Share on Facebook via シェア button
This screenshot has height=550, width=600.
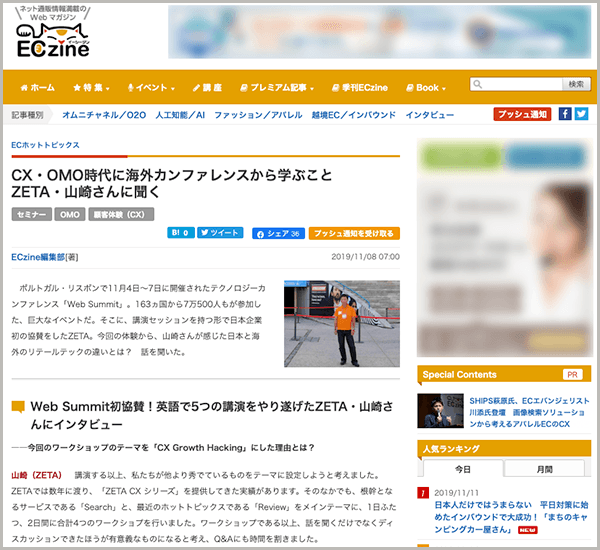(x=278, y=233)
